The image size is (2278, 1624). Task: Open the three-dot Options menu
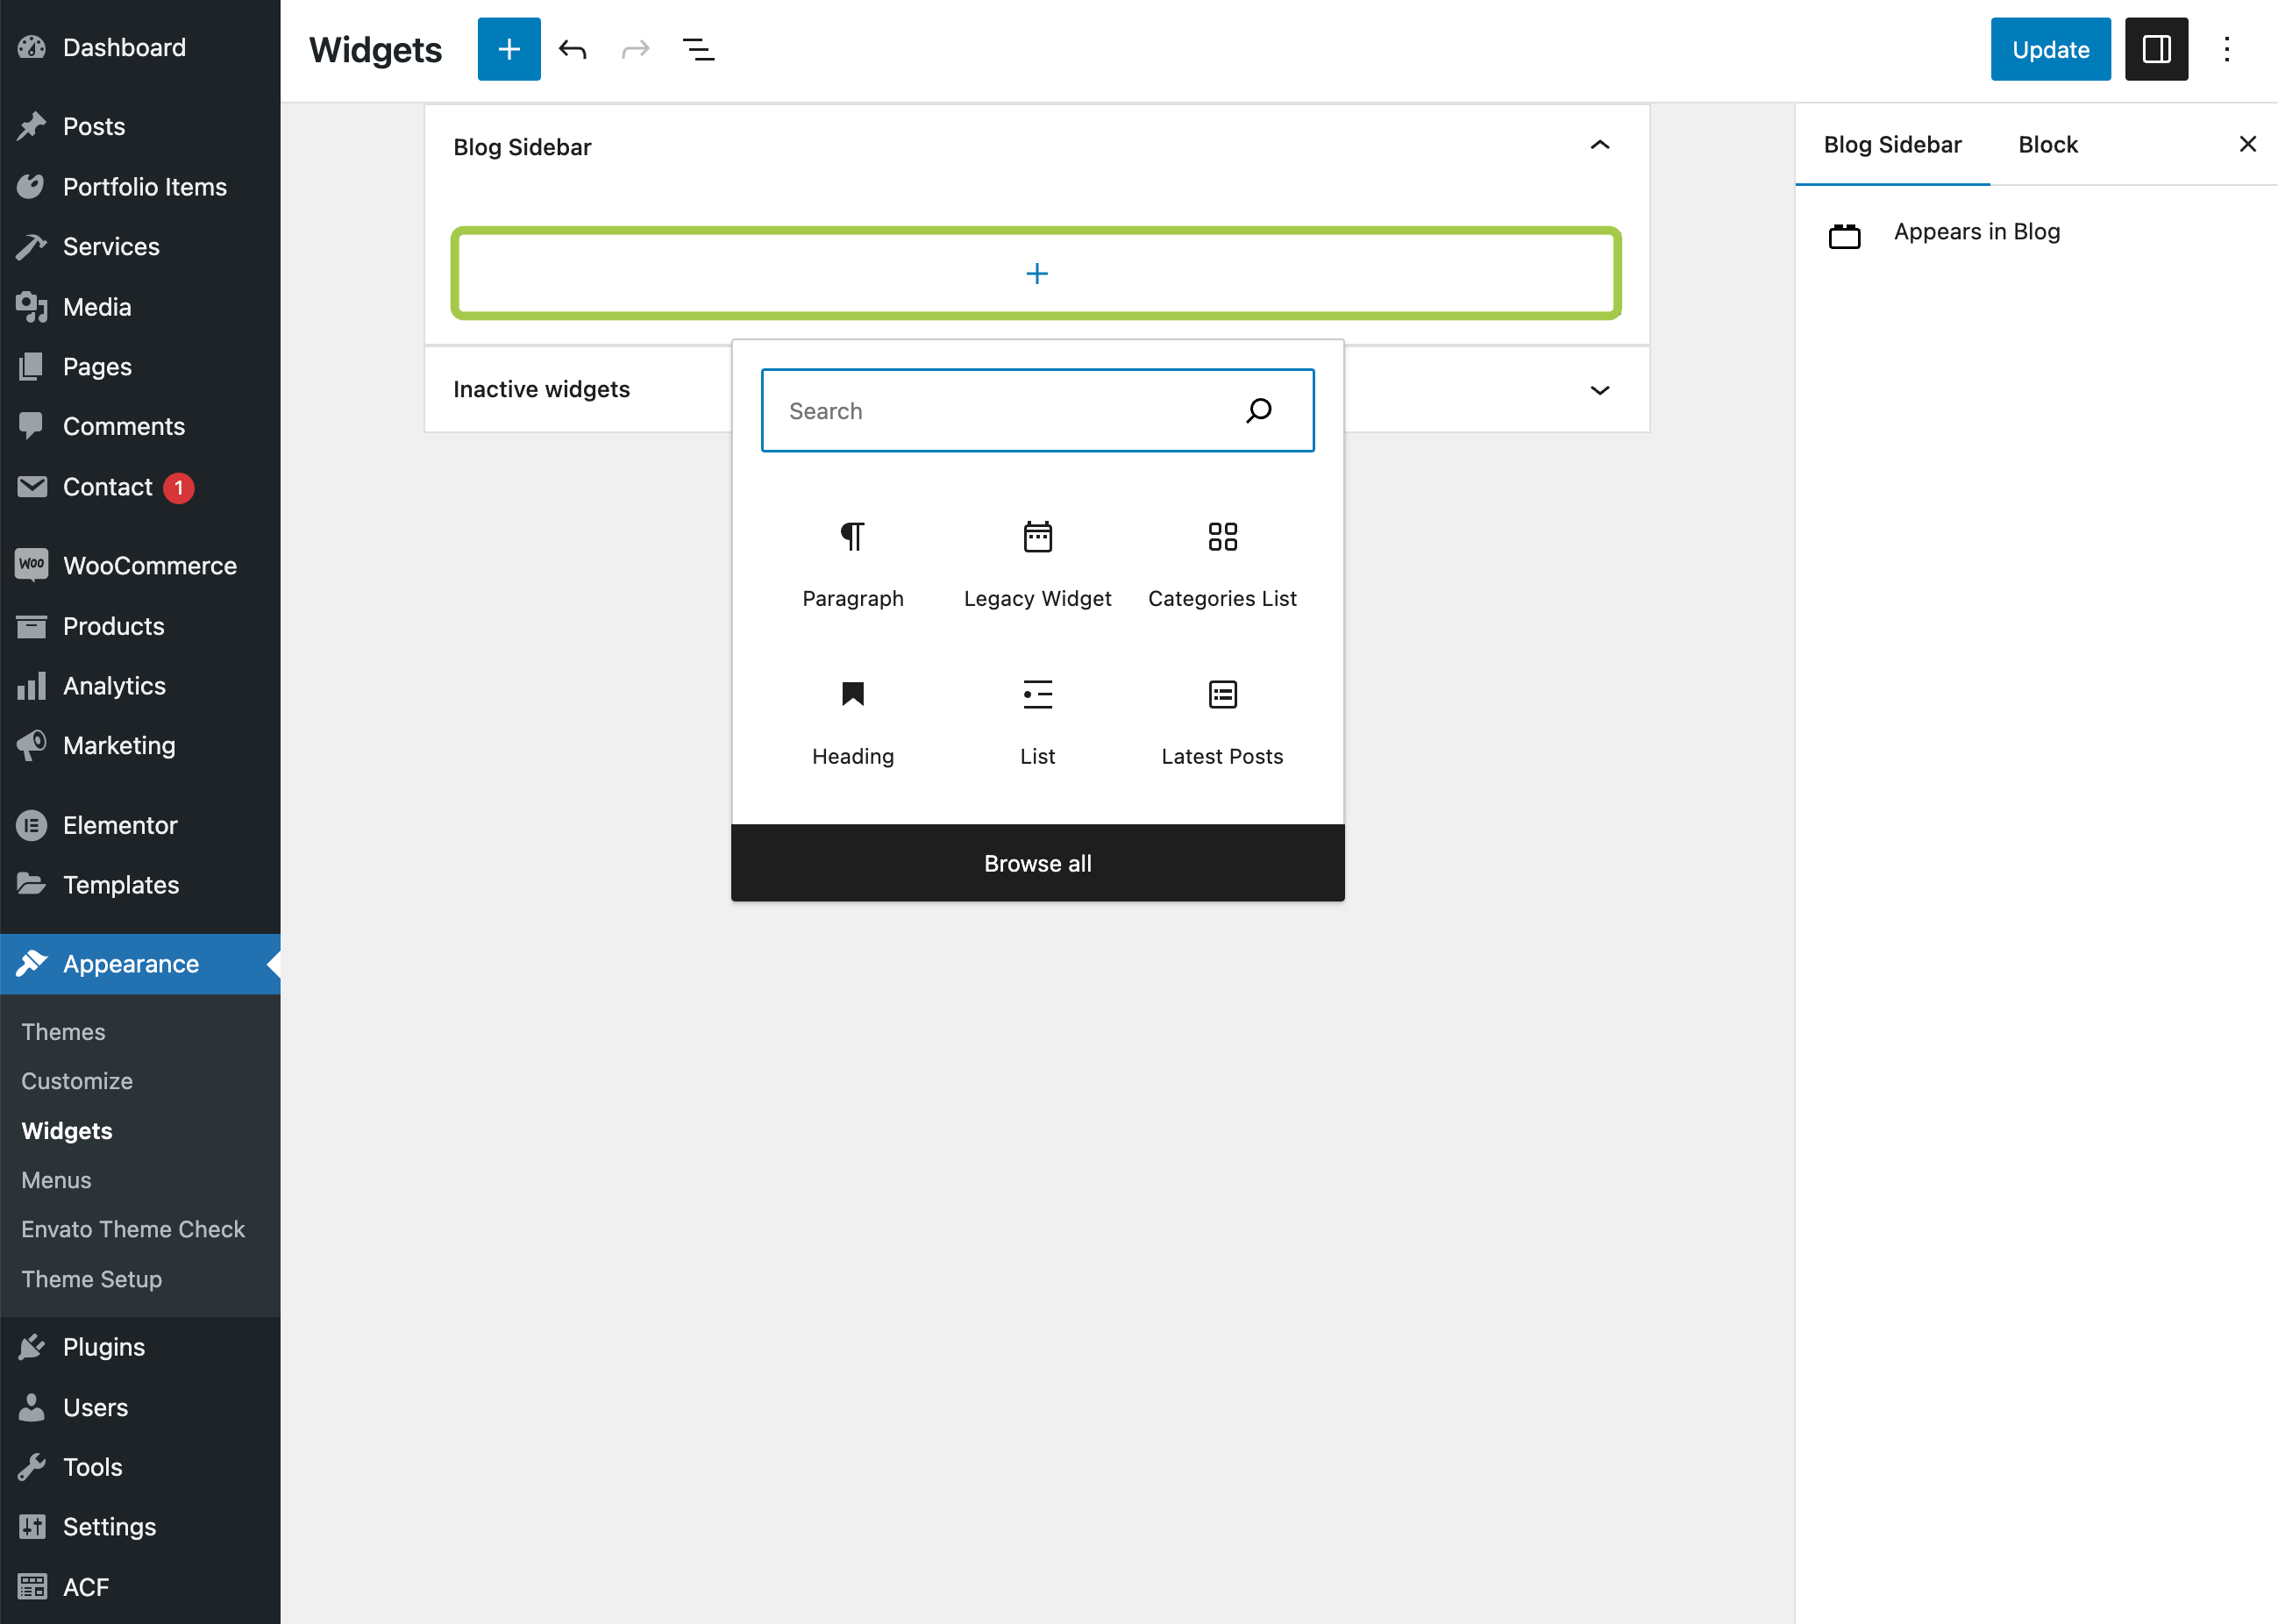coord(2226,49)
